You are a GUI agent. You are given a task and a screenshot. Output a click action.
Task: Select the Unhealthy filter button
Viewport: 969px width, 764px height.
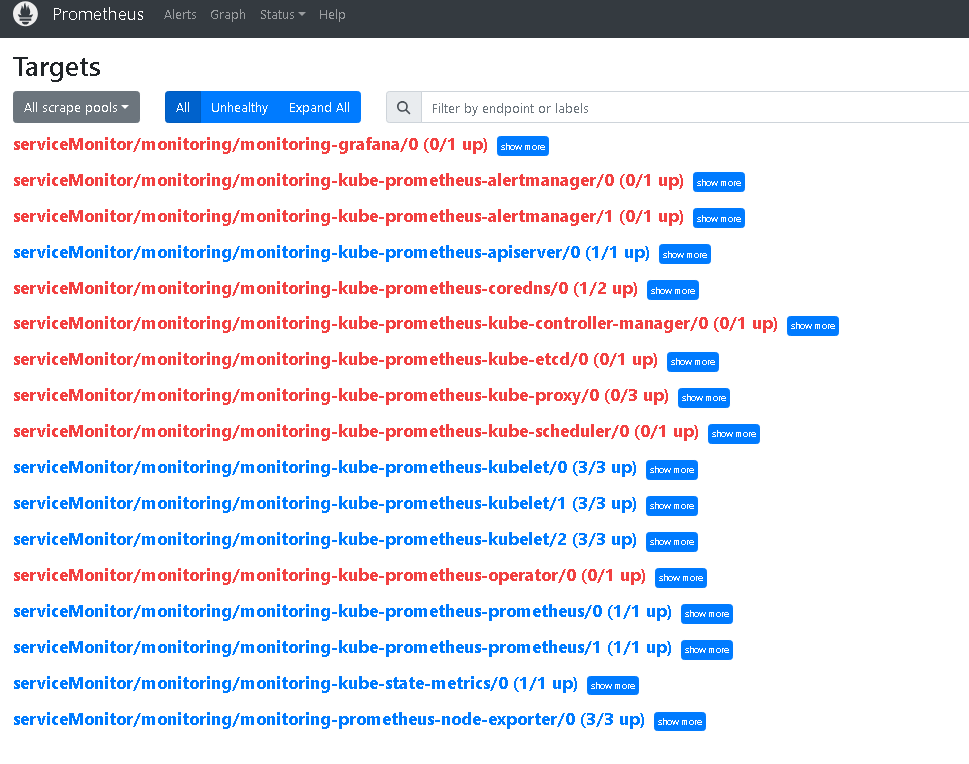(x=239, y=108)
